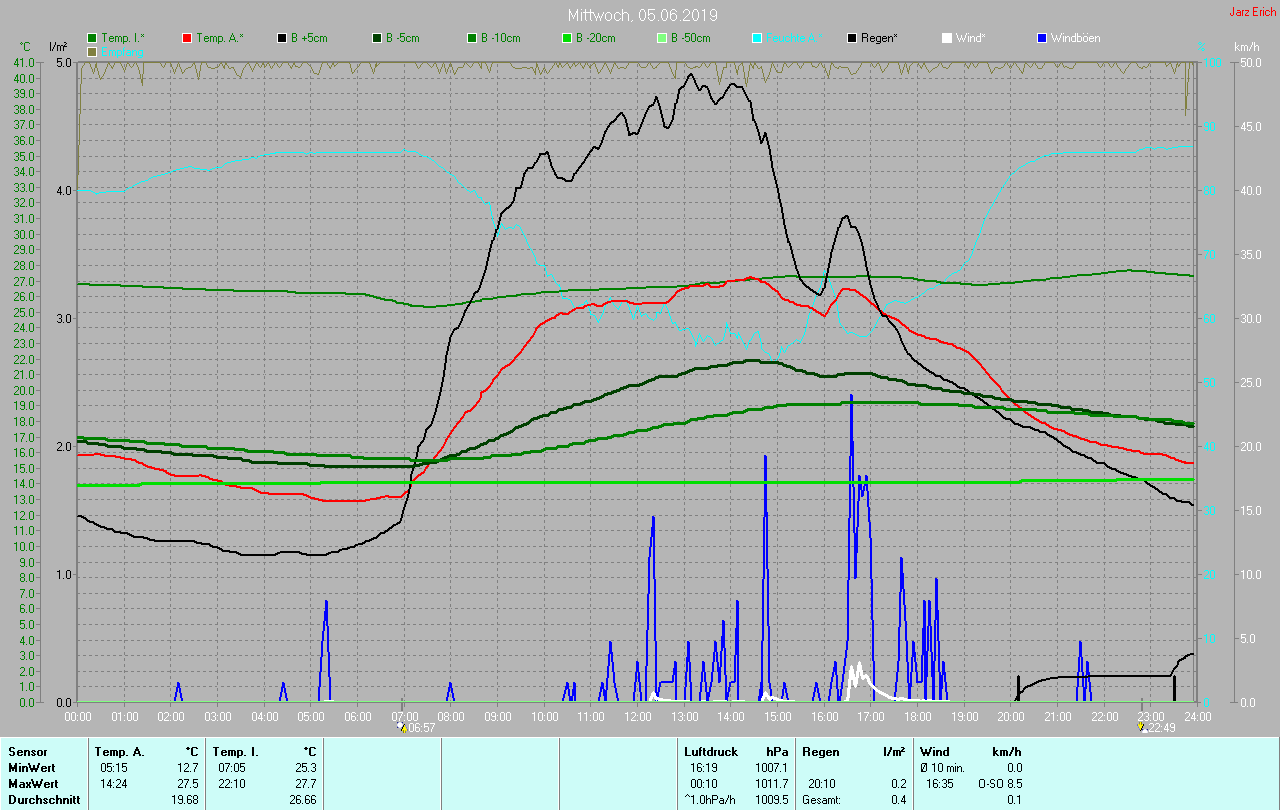Viewport: 1280px width, 810px height.
Task: Click the sunset icon at 22:49
Action: click(1143, 727)
